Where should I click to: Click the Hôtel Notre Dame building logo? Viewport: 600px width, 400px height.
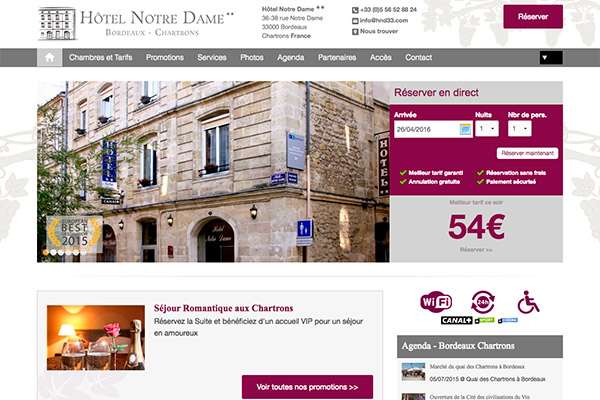pyautogui.click(x=57, y=24)
